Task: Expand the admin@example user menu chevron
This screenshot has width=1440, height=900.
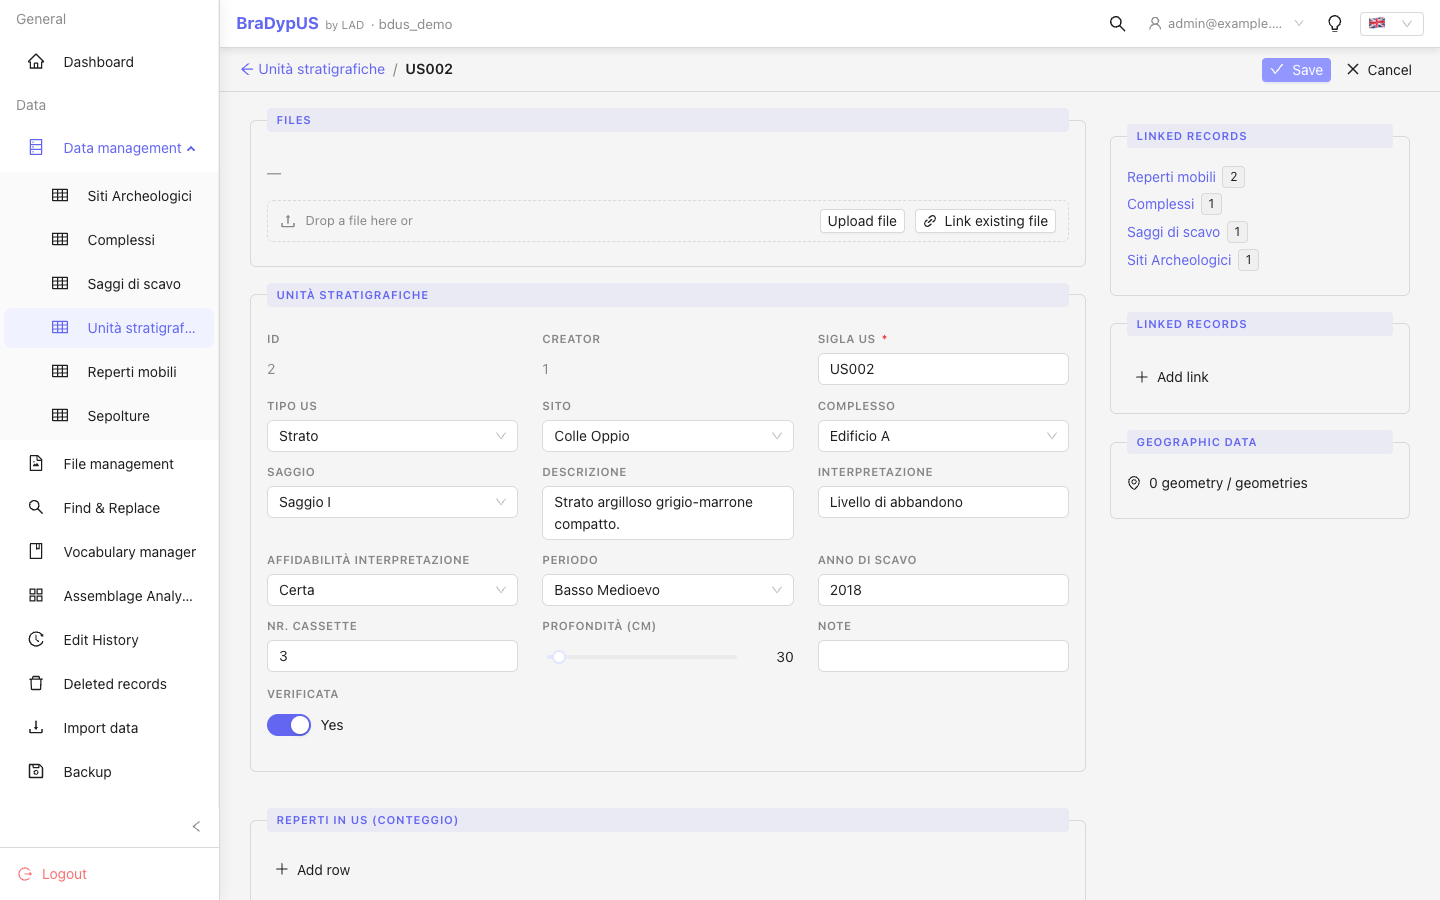Action: tap(1299, 23)
